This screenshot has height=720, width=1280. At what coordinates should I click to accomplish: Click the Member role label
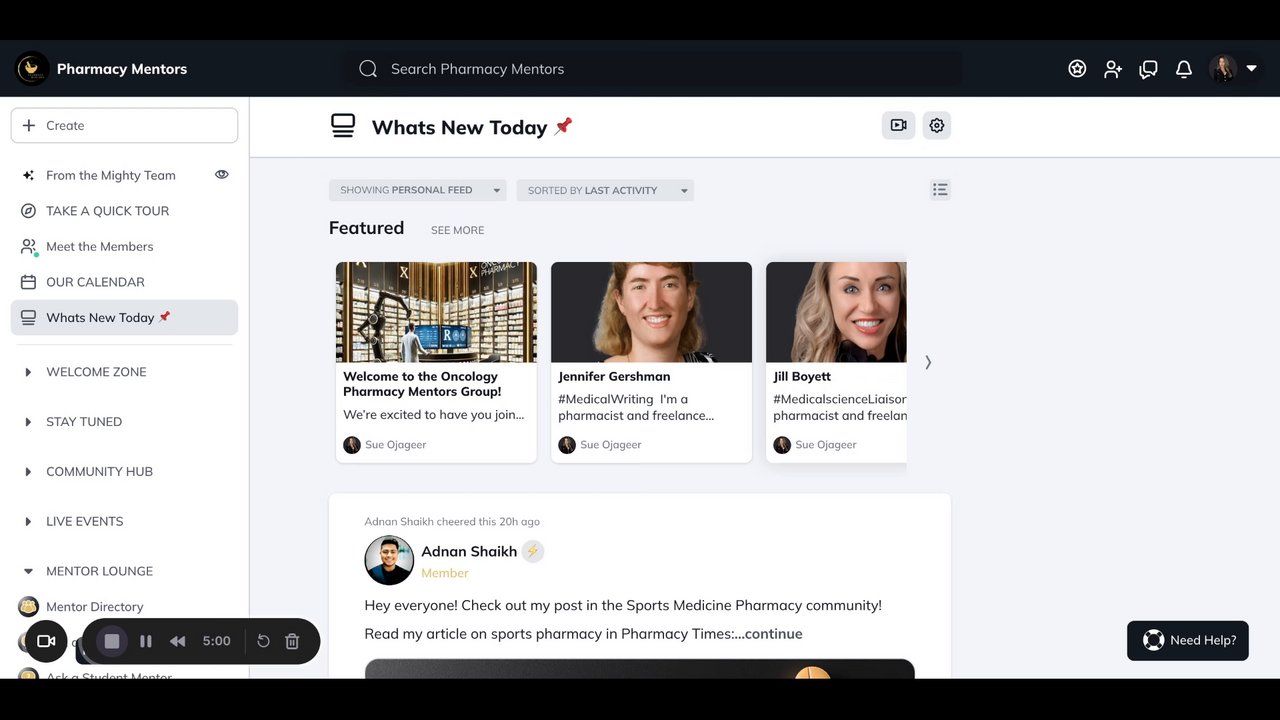[x=445, y=573]
